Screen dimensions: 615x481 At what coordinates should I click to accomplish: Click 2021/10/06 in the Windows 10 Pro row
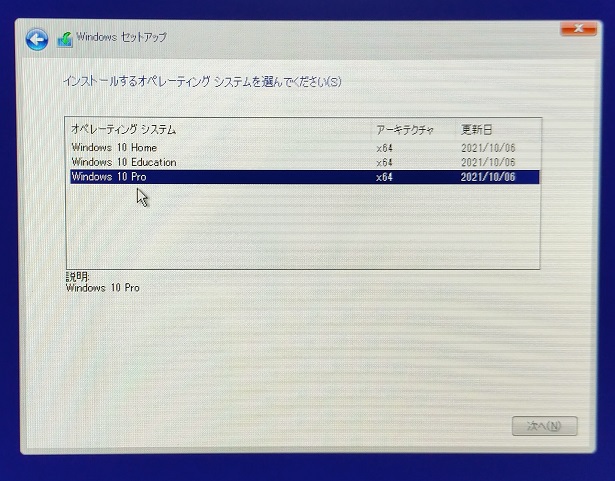tap(488, 177)
